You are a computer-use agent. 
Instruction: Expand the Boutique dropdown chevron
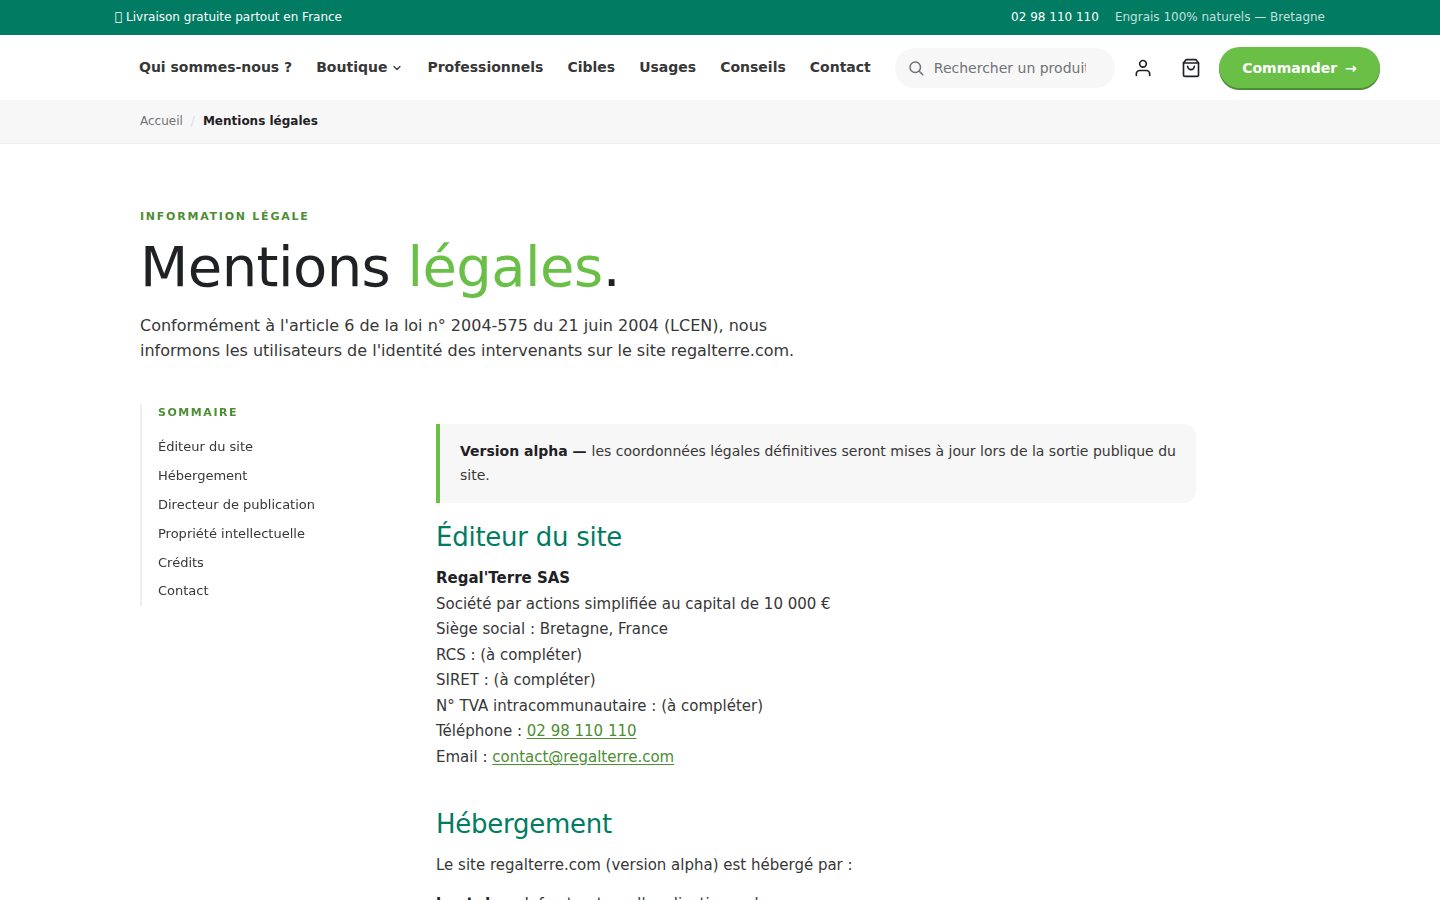click(397, 68)
